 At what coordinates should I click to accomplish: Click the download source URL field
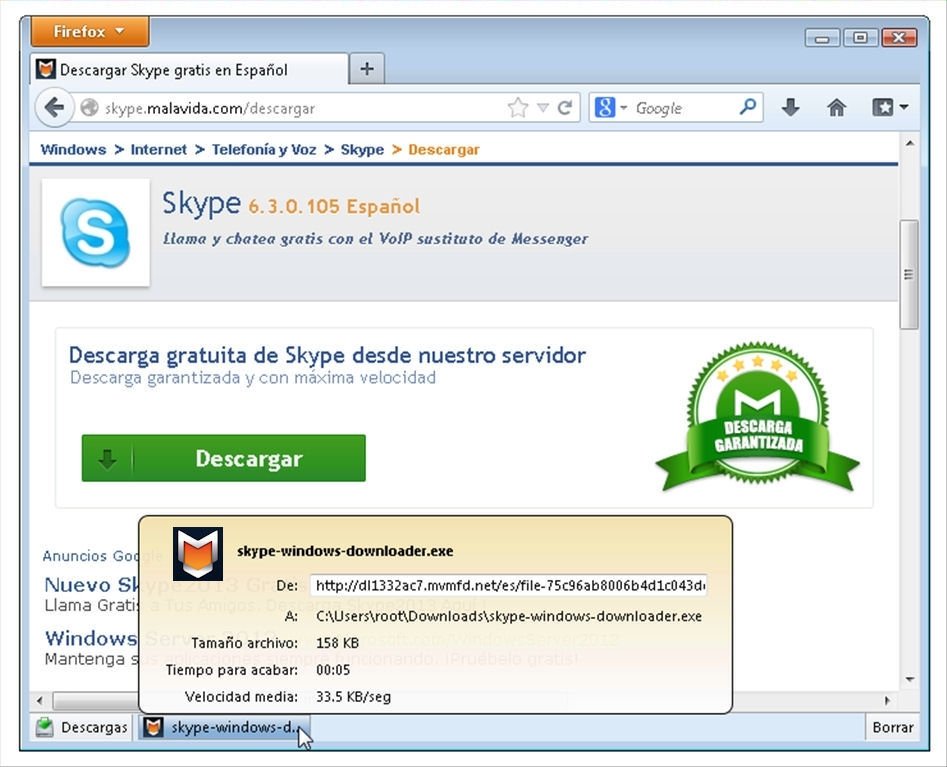click(509, 585)
